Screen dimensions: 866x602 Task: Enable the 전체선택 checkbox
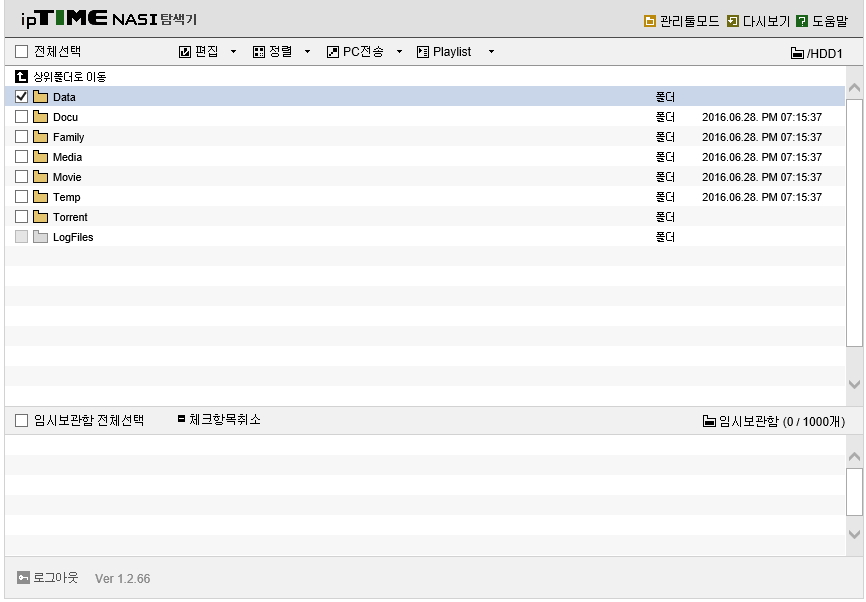[22, 51]
